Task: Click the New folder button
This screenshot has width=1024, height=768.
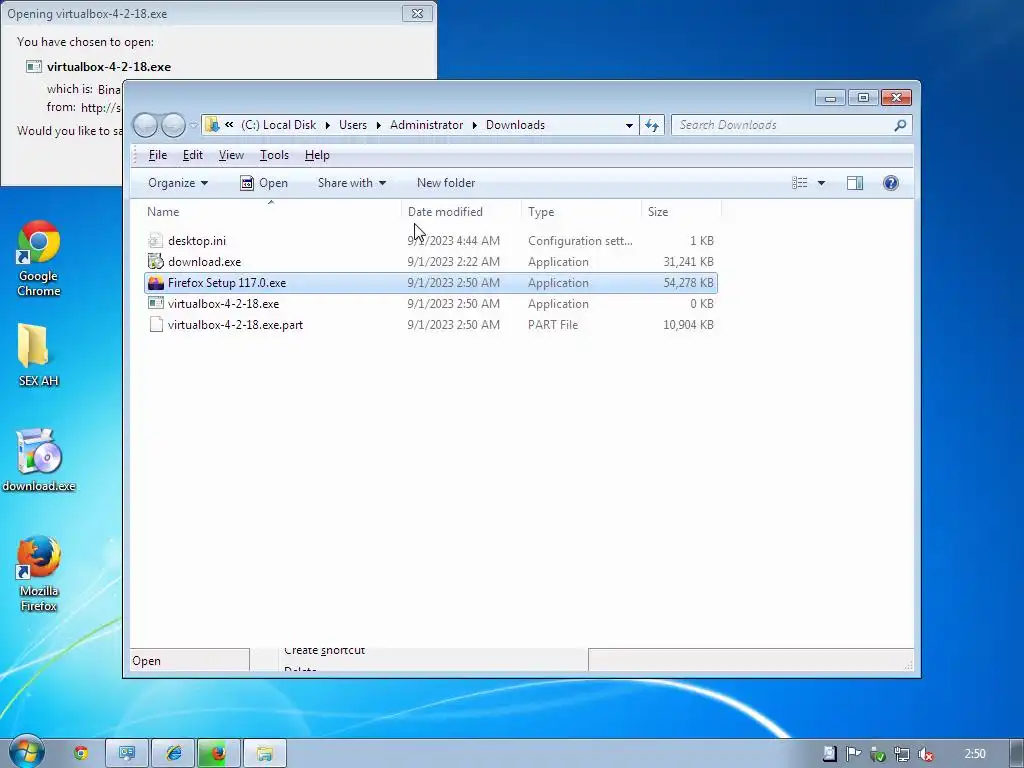Action: tap(445, 183)
